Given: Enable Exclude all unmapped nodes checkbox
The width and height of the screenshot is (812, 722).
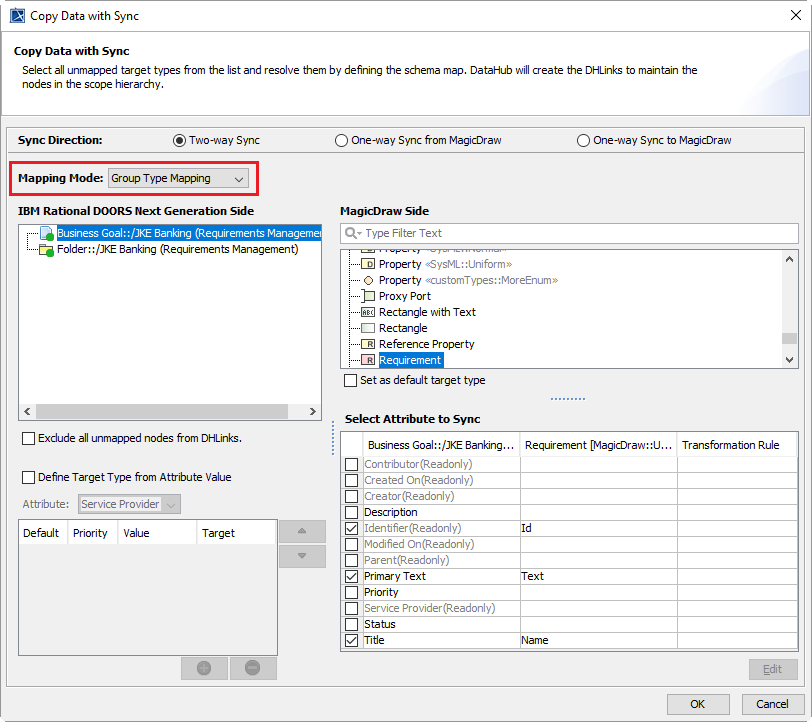Looking at the screenshot, I should 28,438.
